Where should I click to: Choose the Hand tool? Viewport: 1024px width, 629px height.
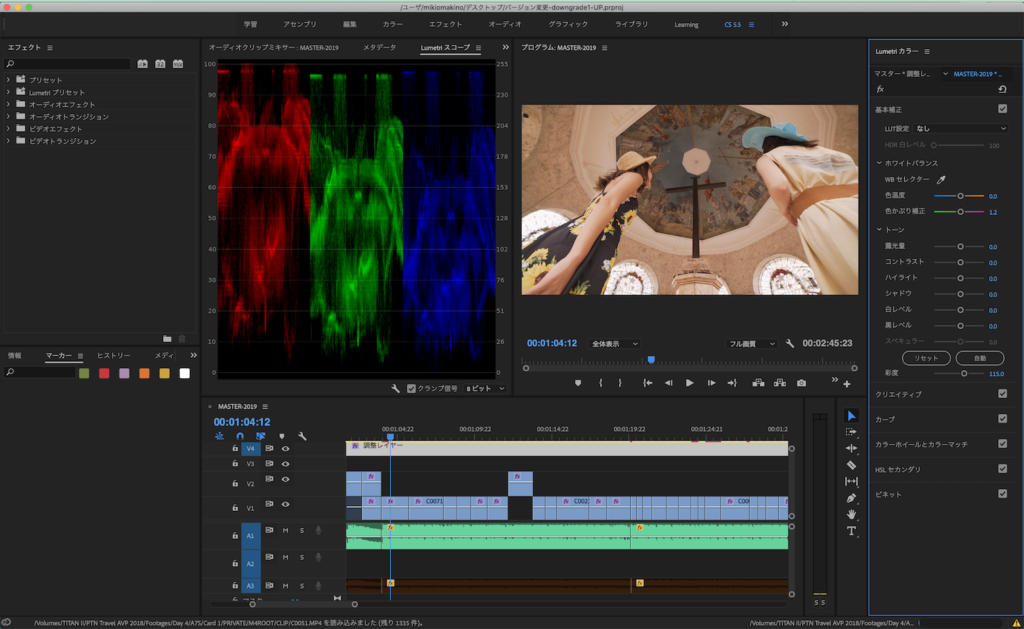click(851, 514)
